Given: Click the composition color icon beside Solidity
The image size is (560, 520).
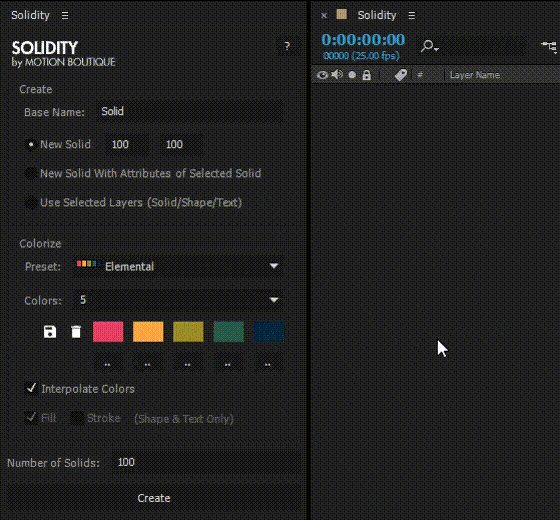Looking at the screenshot, I should coord(341,14).
